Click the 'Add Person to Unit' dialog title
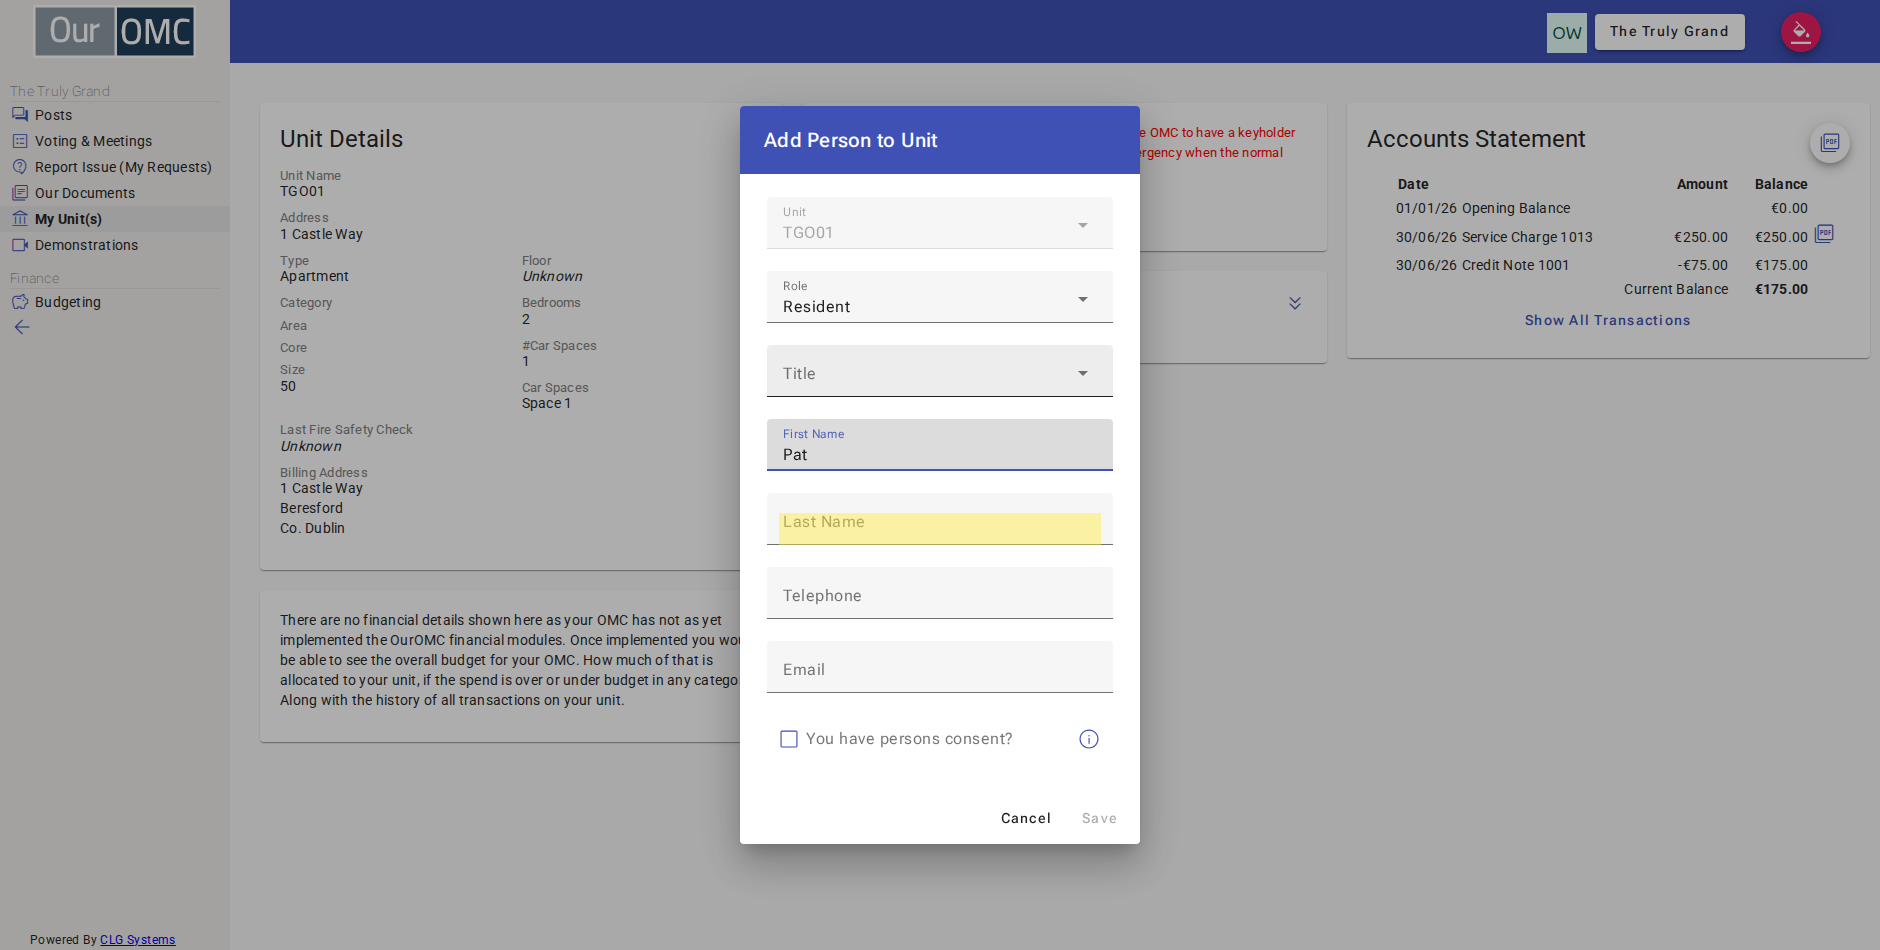The width and height of the screenshot is (1880, 950). coord(850,140)
